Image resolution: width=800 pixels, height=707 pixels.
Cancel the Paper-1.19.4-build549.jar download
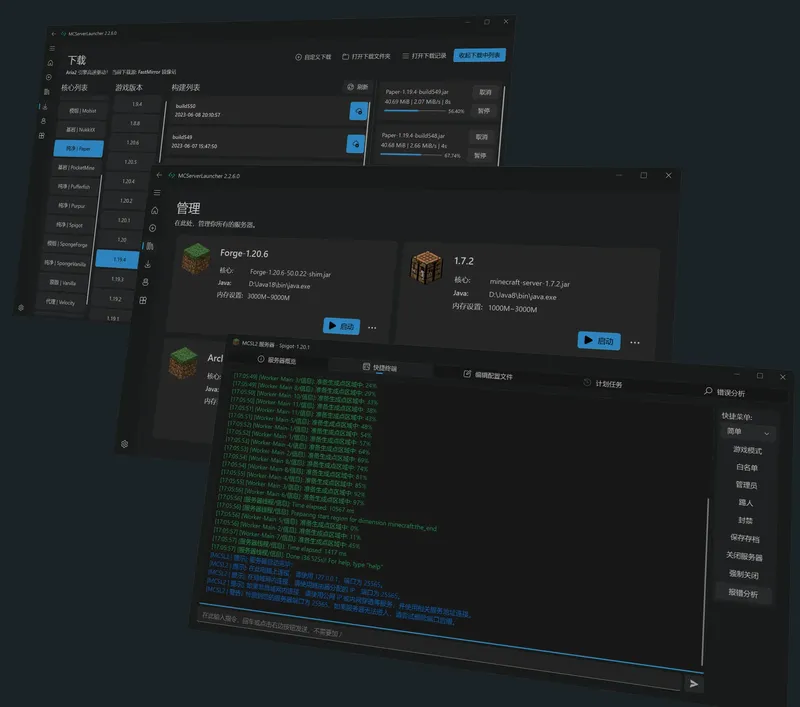485,92
